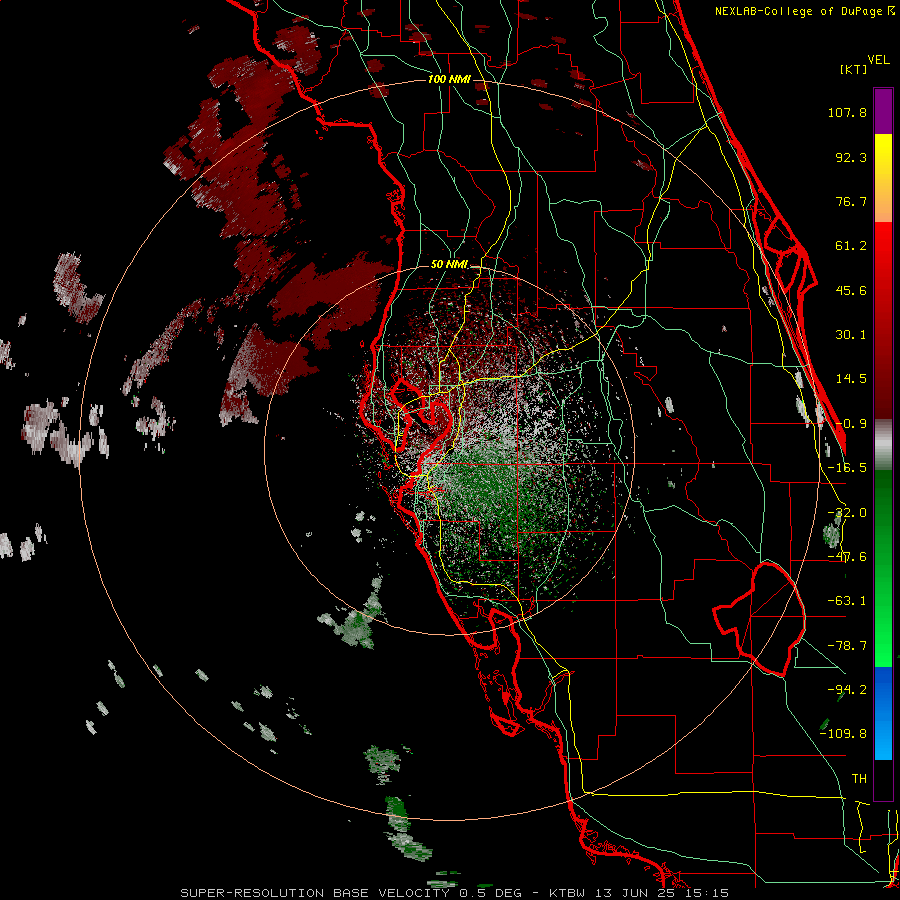The height and width of the screenshot is (900, 900).
Task: Select the 50 NMI range ring label
Action: point(449,264)
